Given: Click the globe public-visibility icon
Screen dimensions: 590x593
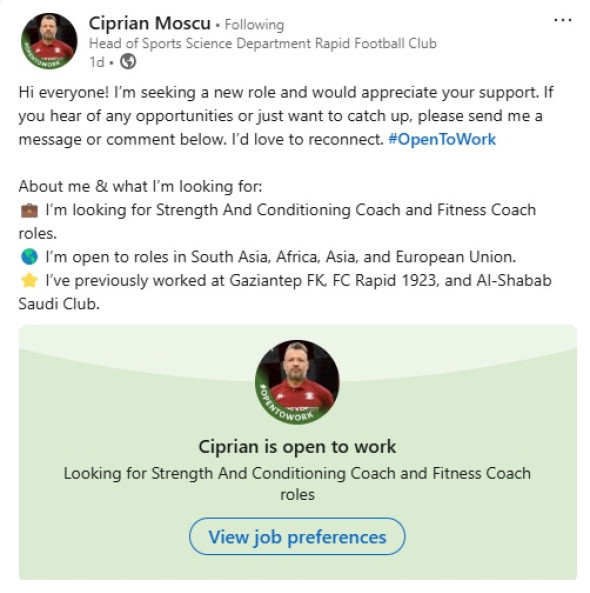Looking at the screenshot, I should [128, 61].
